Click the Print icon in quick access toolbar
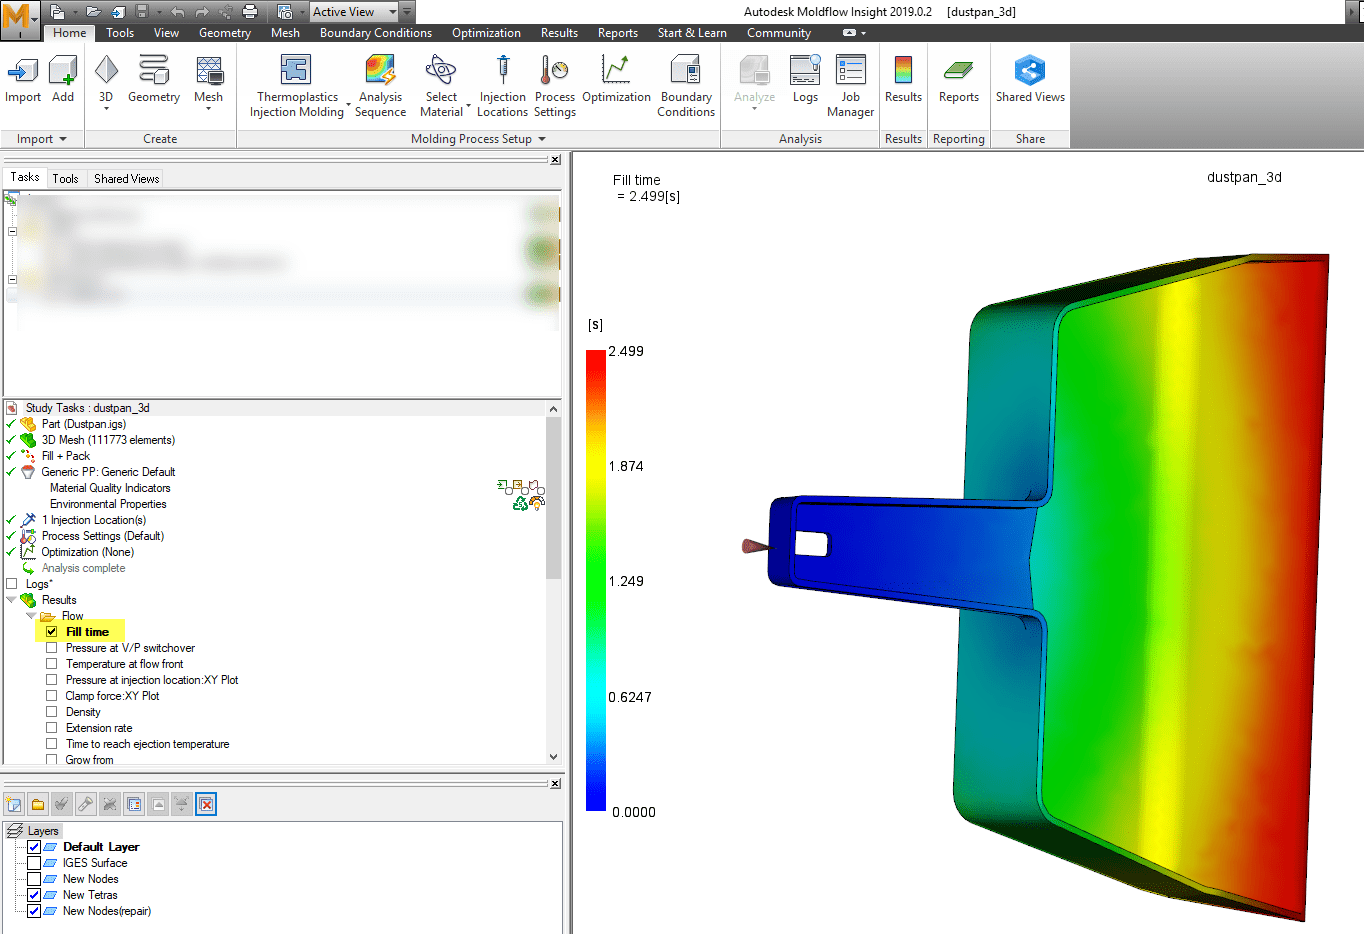 248,11
